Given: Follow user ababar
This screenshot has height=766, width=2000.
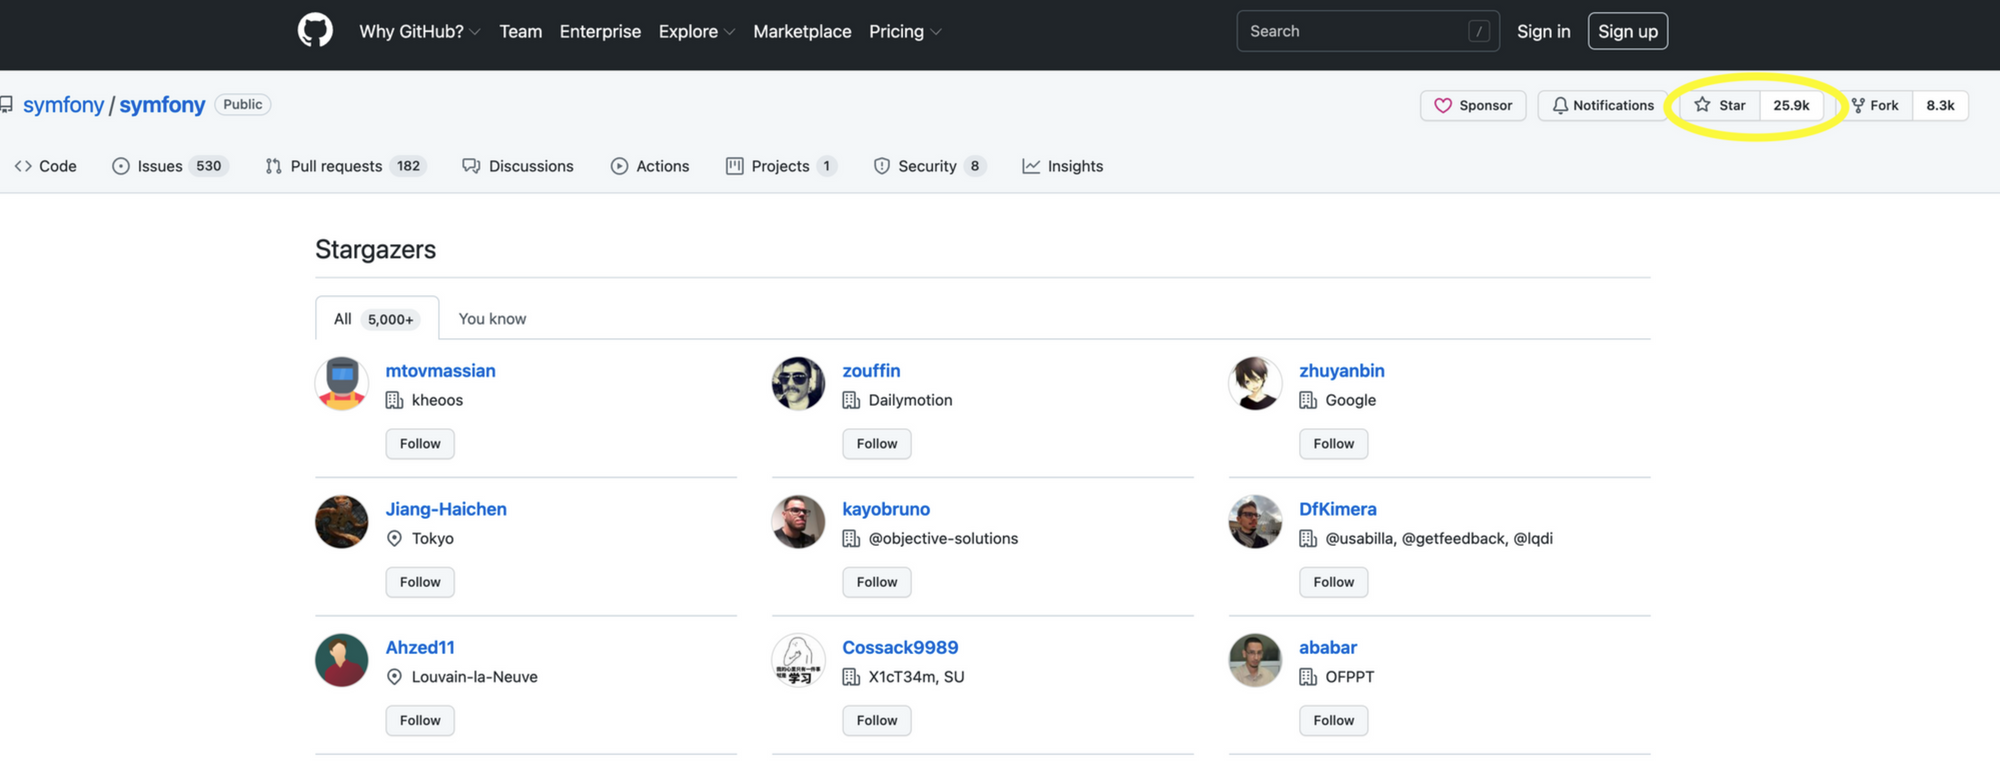Looking at the screenshot, I should (1334, 720).
